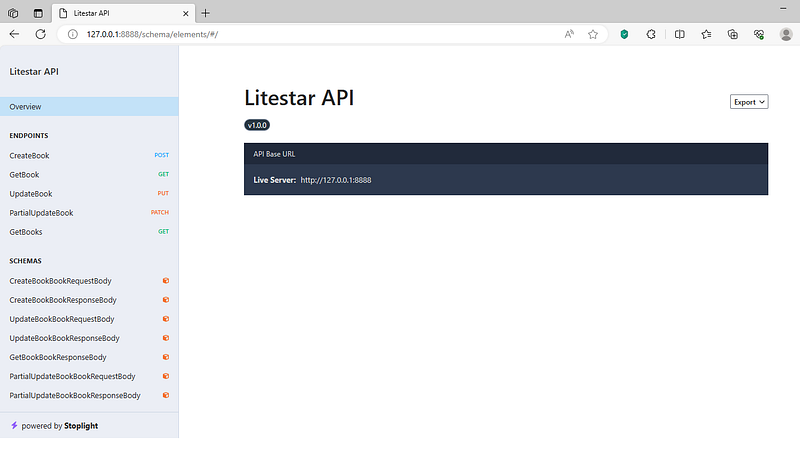
Task: Open the Favorites list icon
Action: pos(706,34)
